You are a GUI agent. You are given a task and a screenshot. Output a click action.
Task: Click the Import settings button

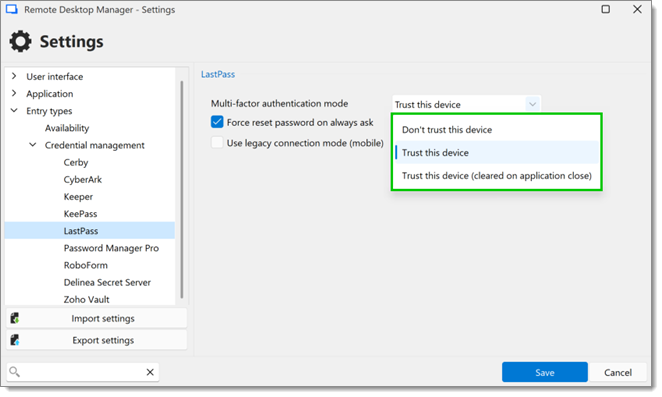(x=97, y=318)
